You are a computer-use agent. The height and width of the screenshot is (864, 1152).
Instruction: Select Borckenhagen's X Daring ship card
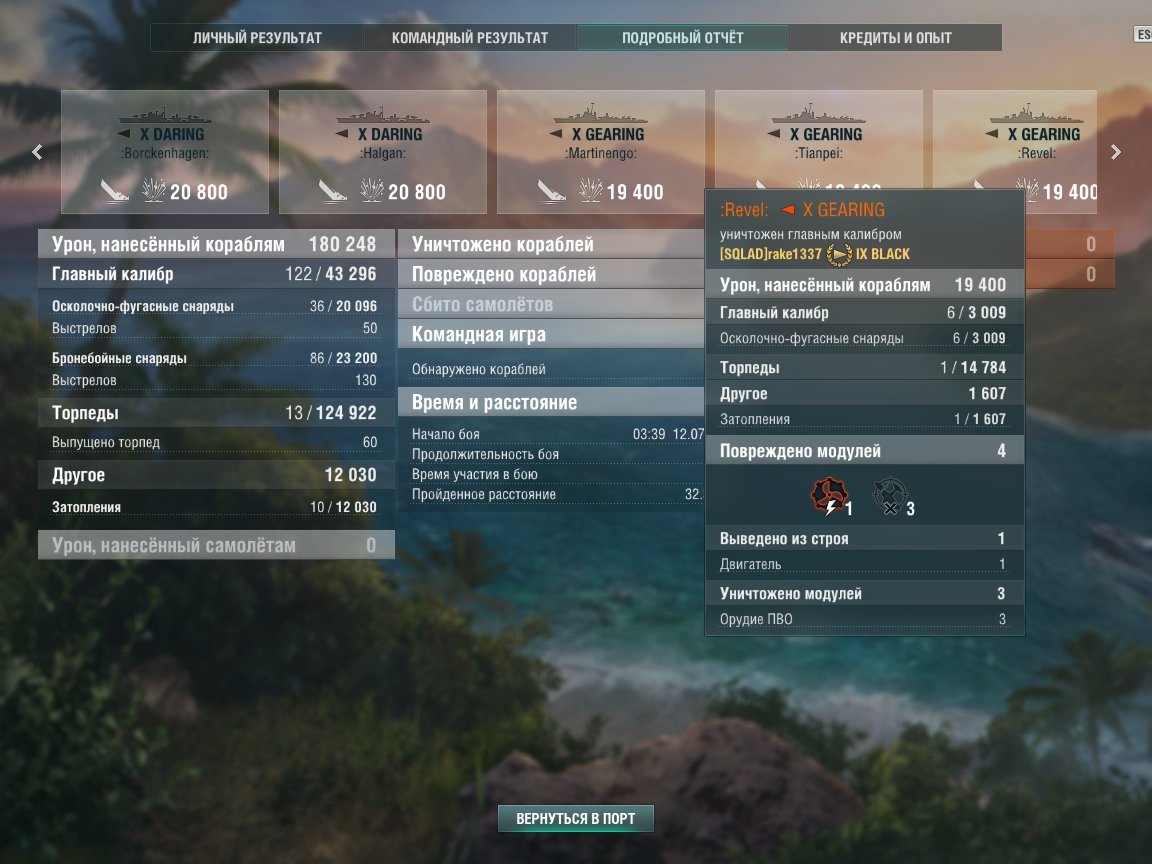point(165,152)
